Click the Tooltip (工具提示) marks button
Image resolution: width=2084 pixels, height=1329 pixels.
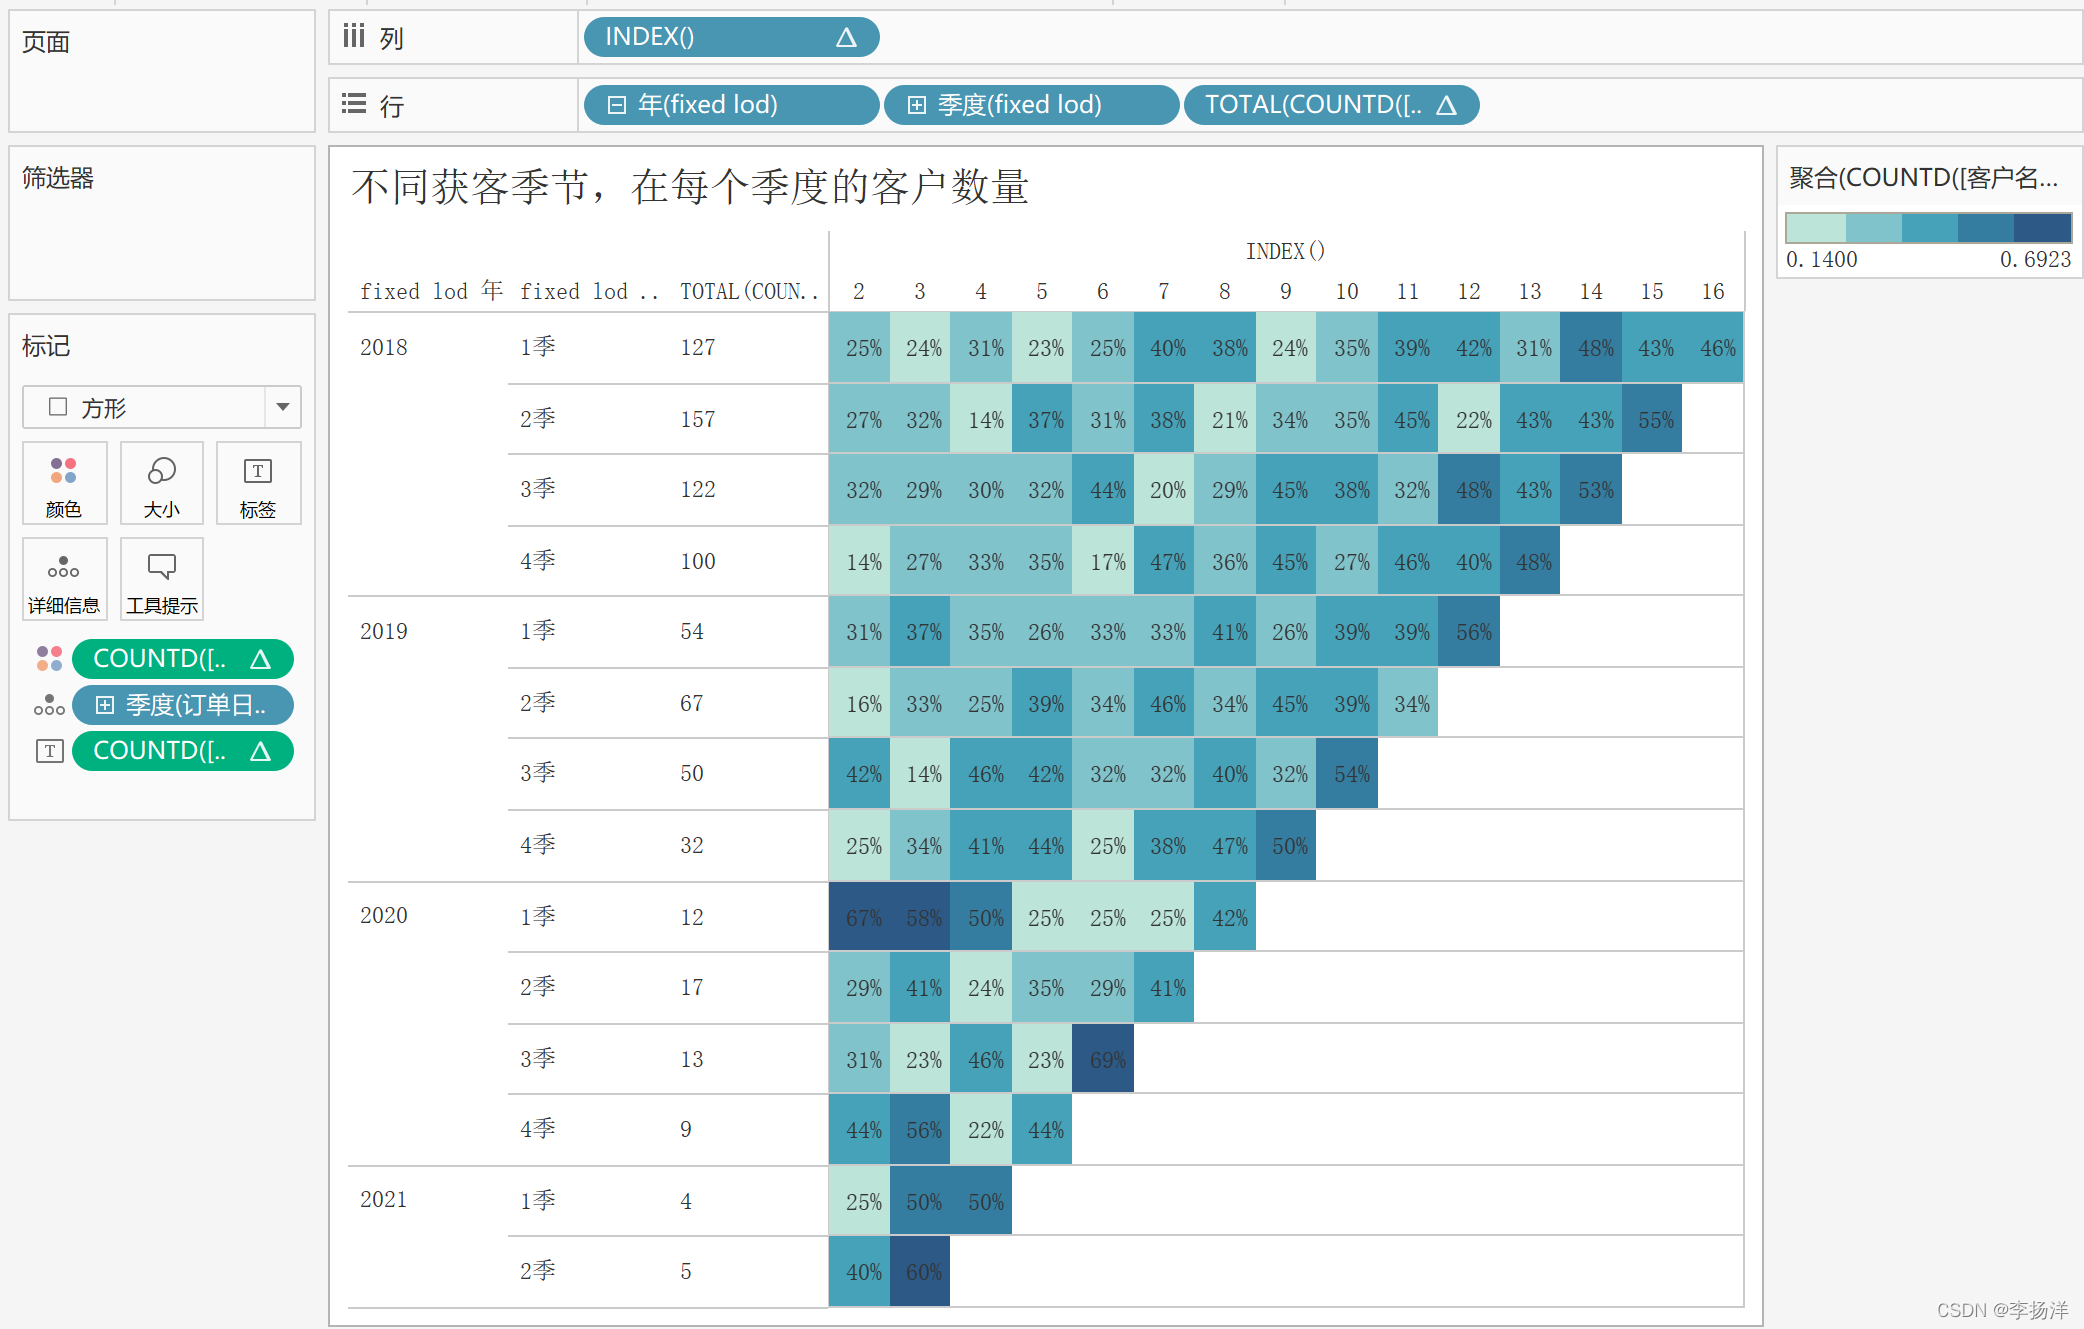pyautogui.click(x=161, y=580)
